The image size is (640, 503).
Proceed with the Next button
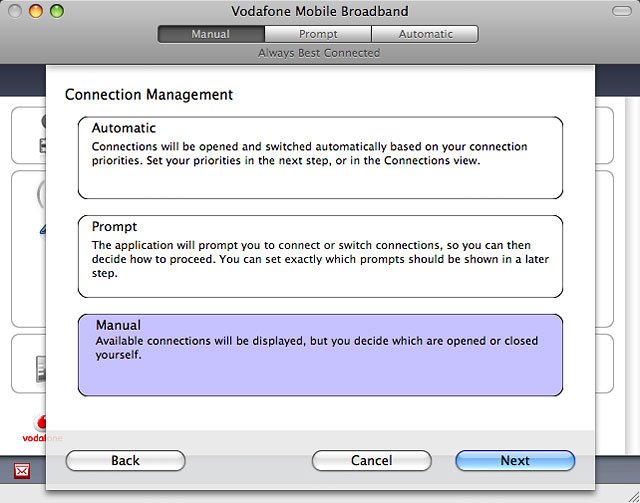[515, 461]
